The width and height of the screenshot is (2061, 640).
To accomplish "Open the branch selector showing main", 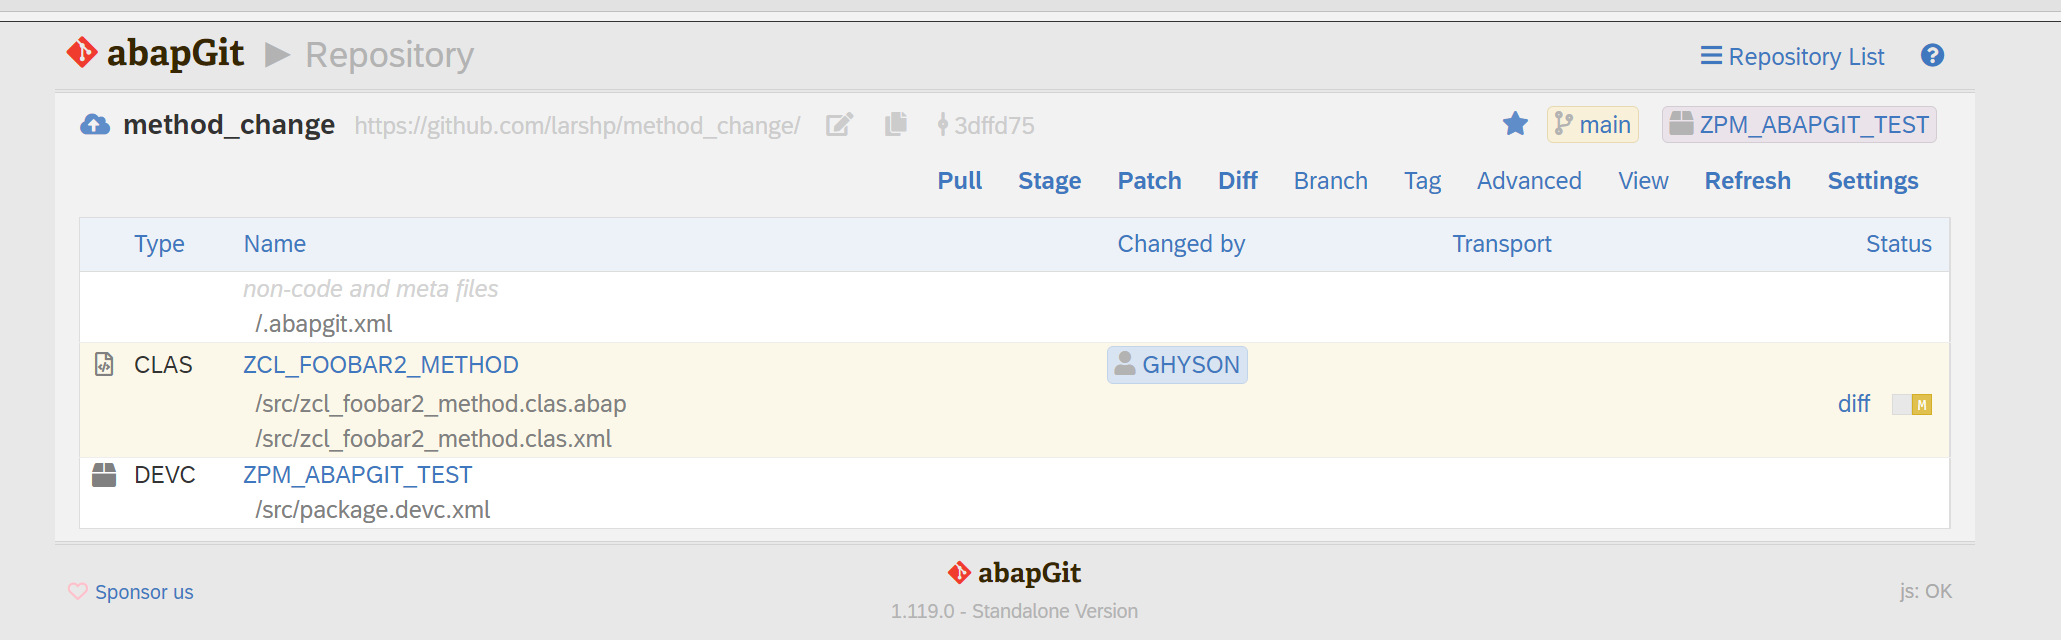I will [x=1592, y=124].
